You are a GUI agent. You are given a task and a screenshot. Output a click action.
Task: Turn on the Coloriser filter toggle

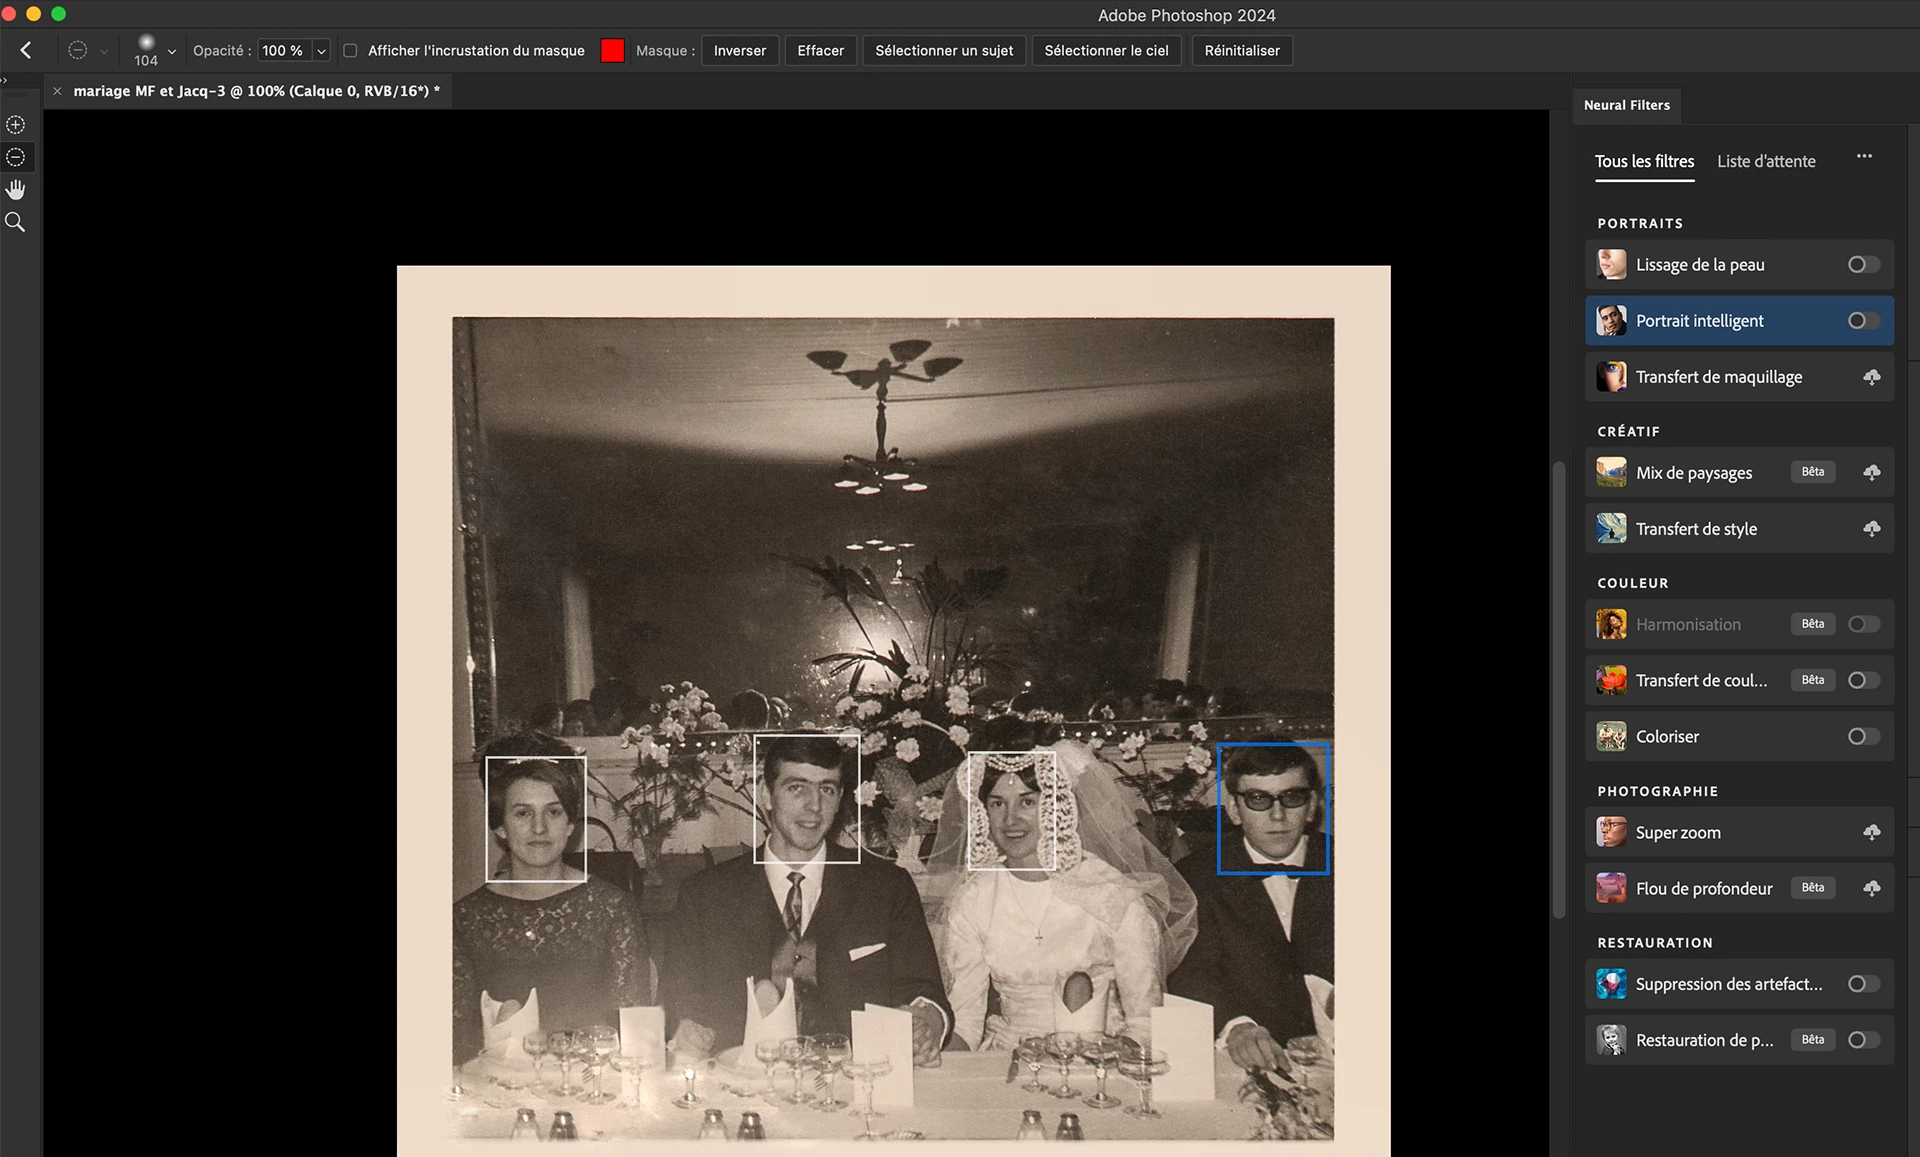(1863, 736)
